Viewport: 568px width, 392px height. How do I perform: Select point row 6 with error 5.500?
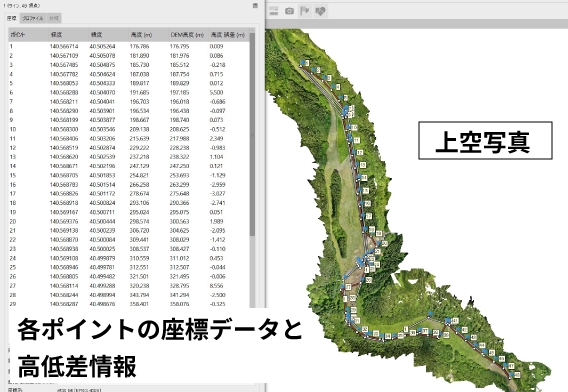pyautogui.click(x=129, y=92)
